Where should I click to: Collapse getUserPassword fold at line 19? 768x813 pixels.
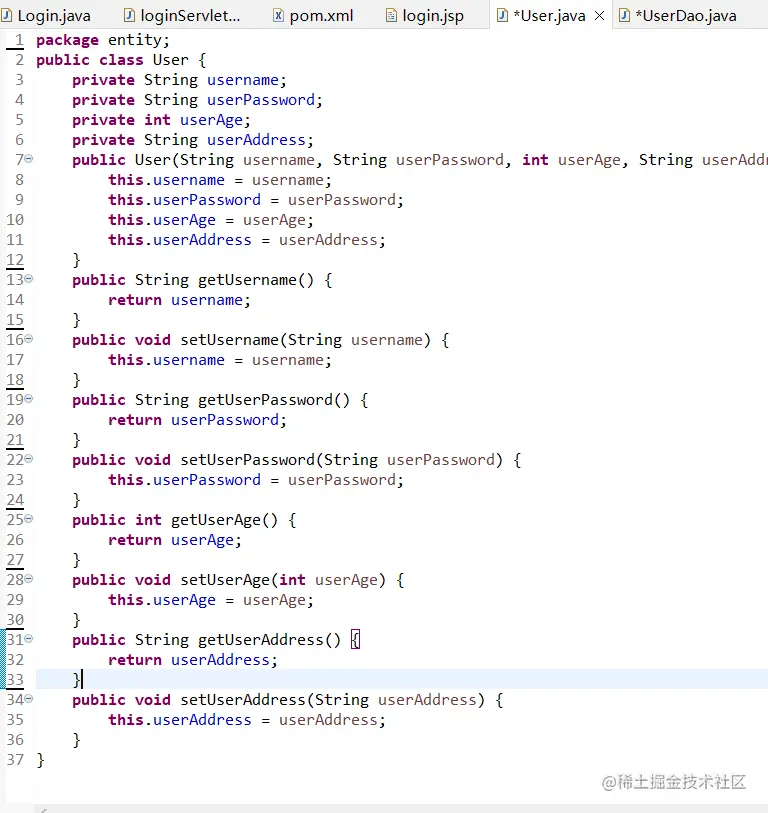tap(29, 398)
